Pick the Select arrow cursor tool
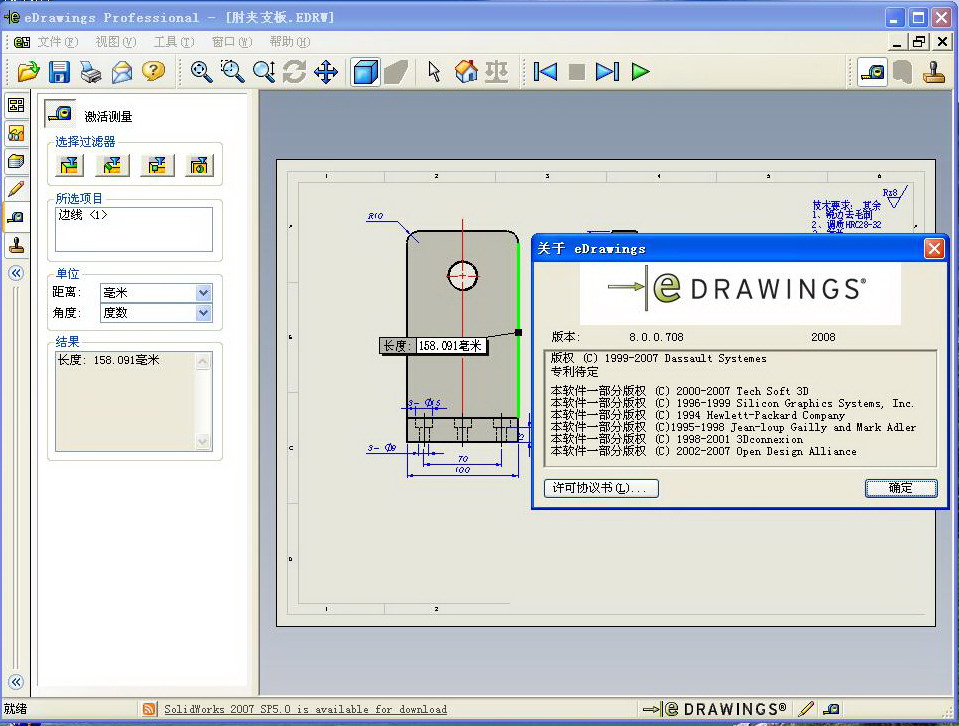 tap(434, 72)
